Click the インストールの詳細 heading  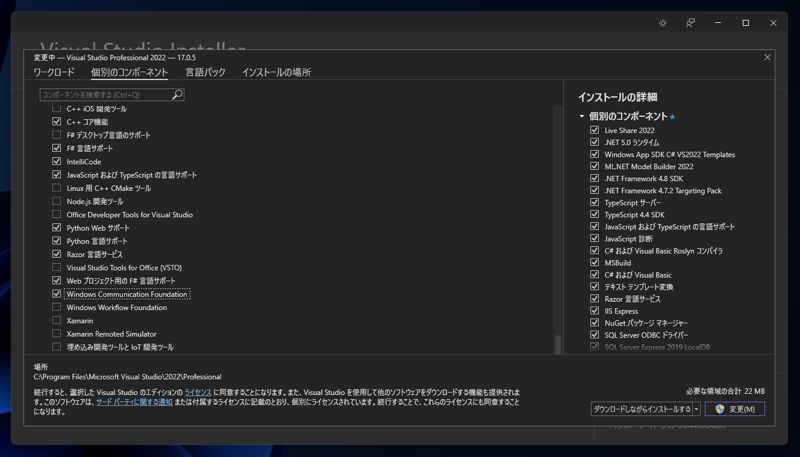617,97
